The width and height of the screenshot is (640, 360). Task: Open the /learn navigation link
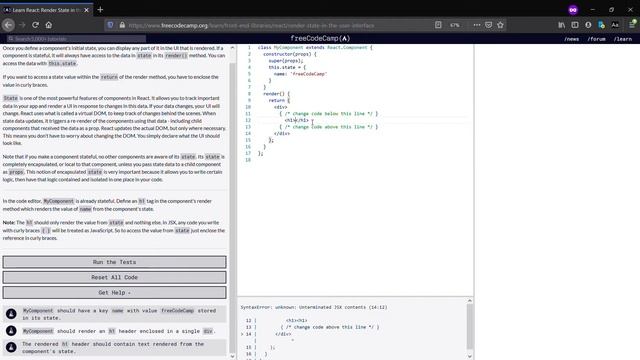pyautogui.click(x=623, y=39)
